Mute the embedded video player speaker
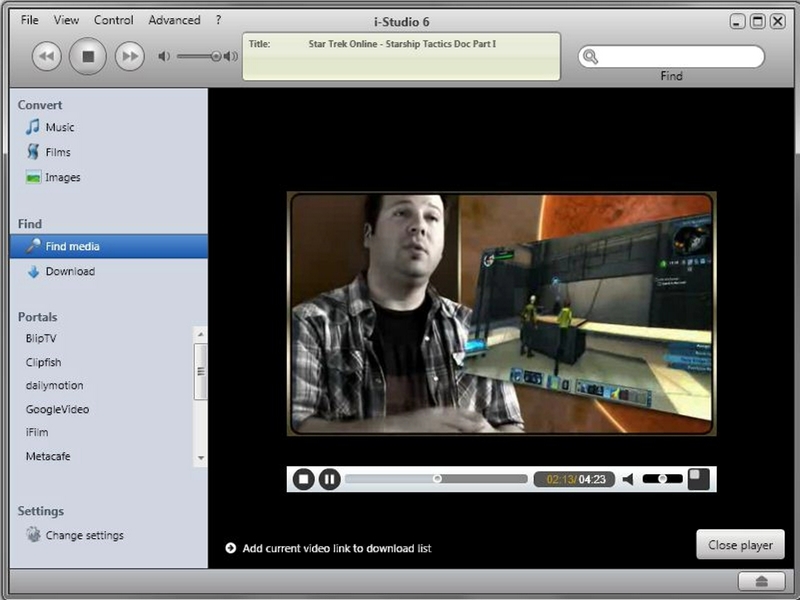 point(628,479)
